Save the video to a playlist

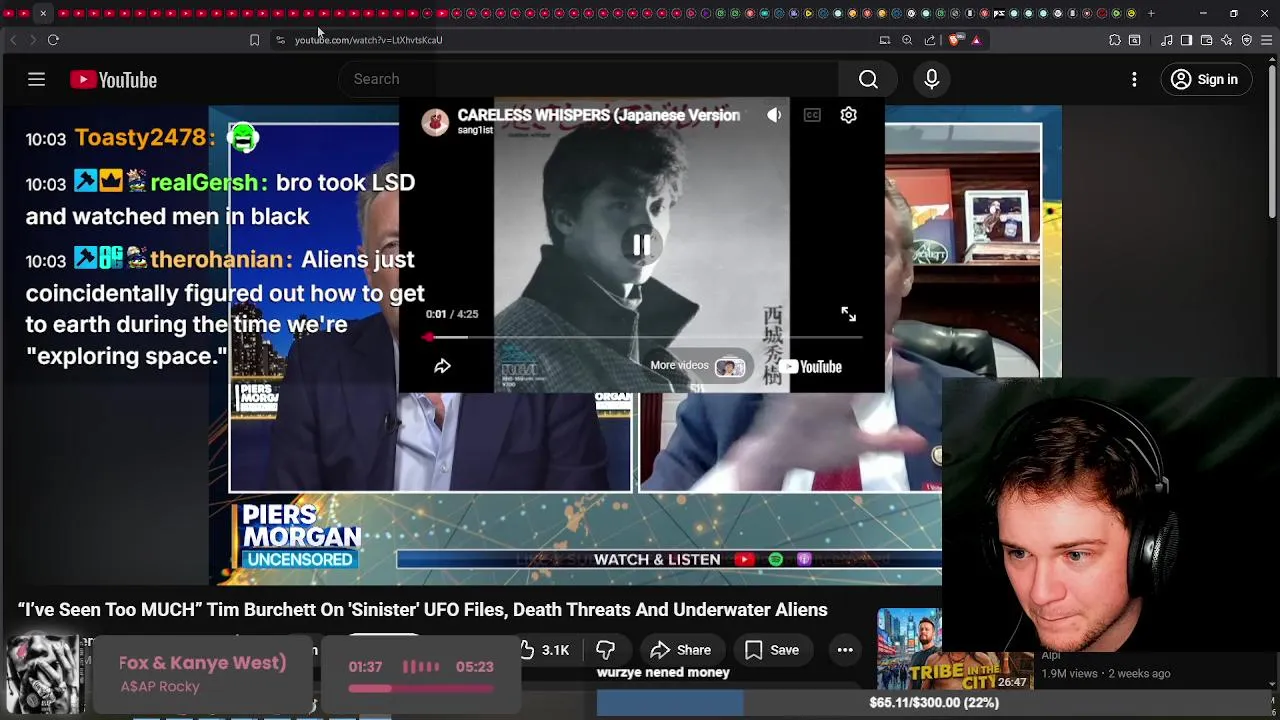[x=771, y=650]
